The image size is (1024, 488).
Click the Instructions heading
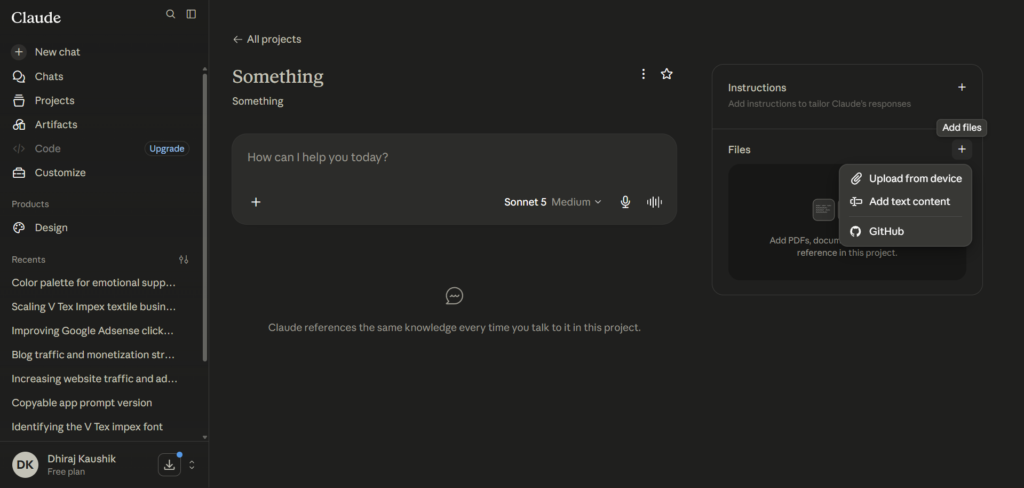tap(757, 88)
